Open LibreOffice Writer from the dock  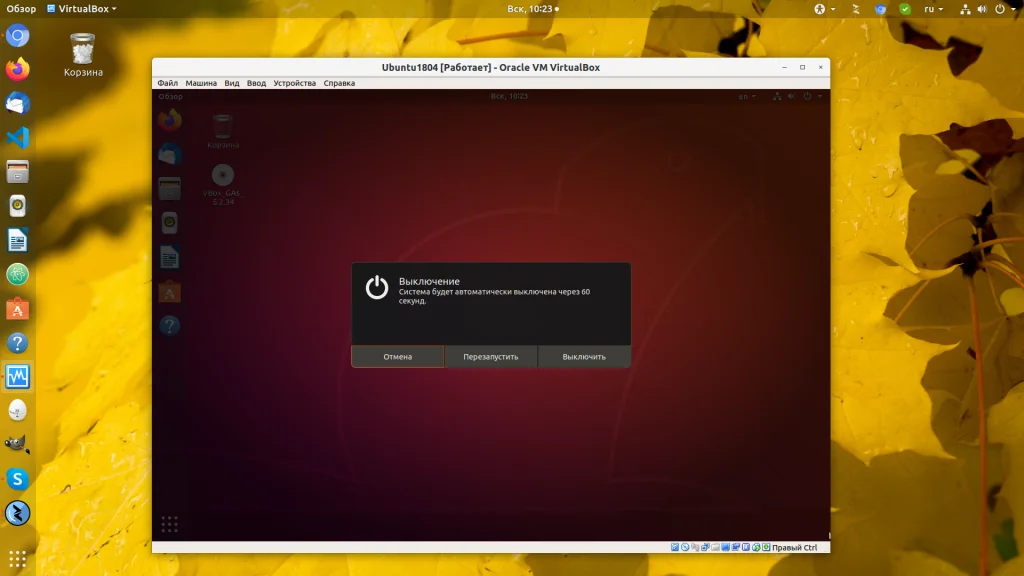point(18,240)
